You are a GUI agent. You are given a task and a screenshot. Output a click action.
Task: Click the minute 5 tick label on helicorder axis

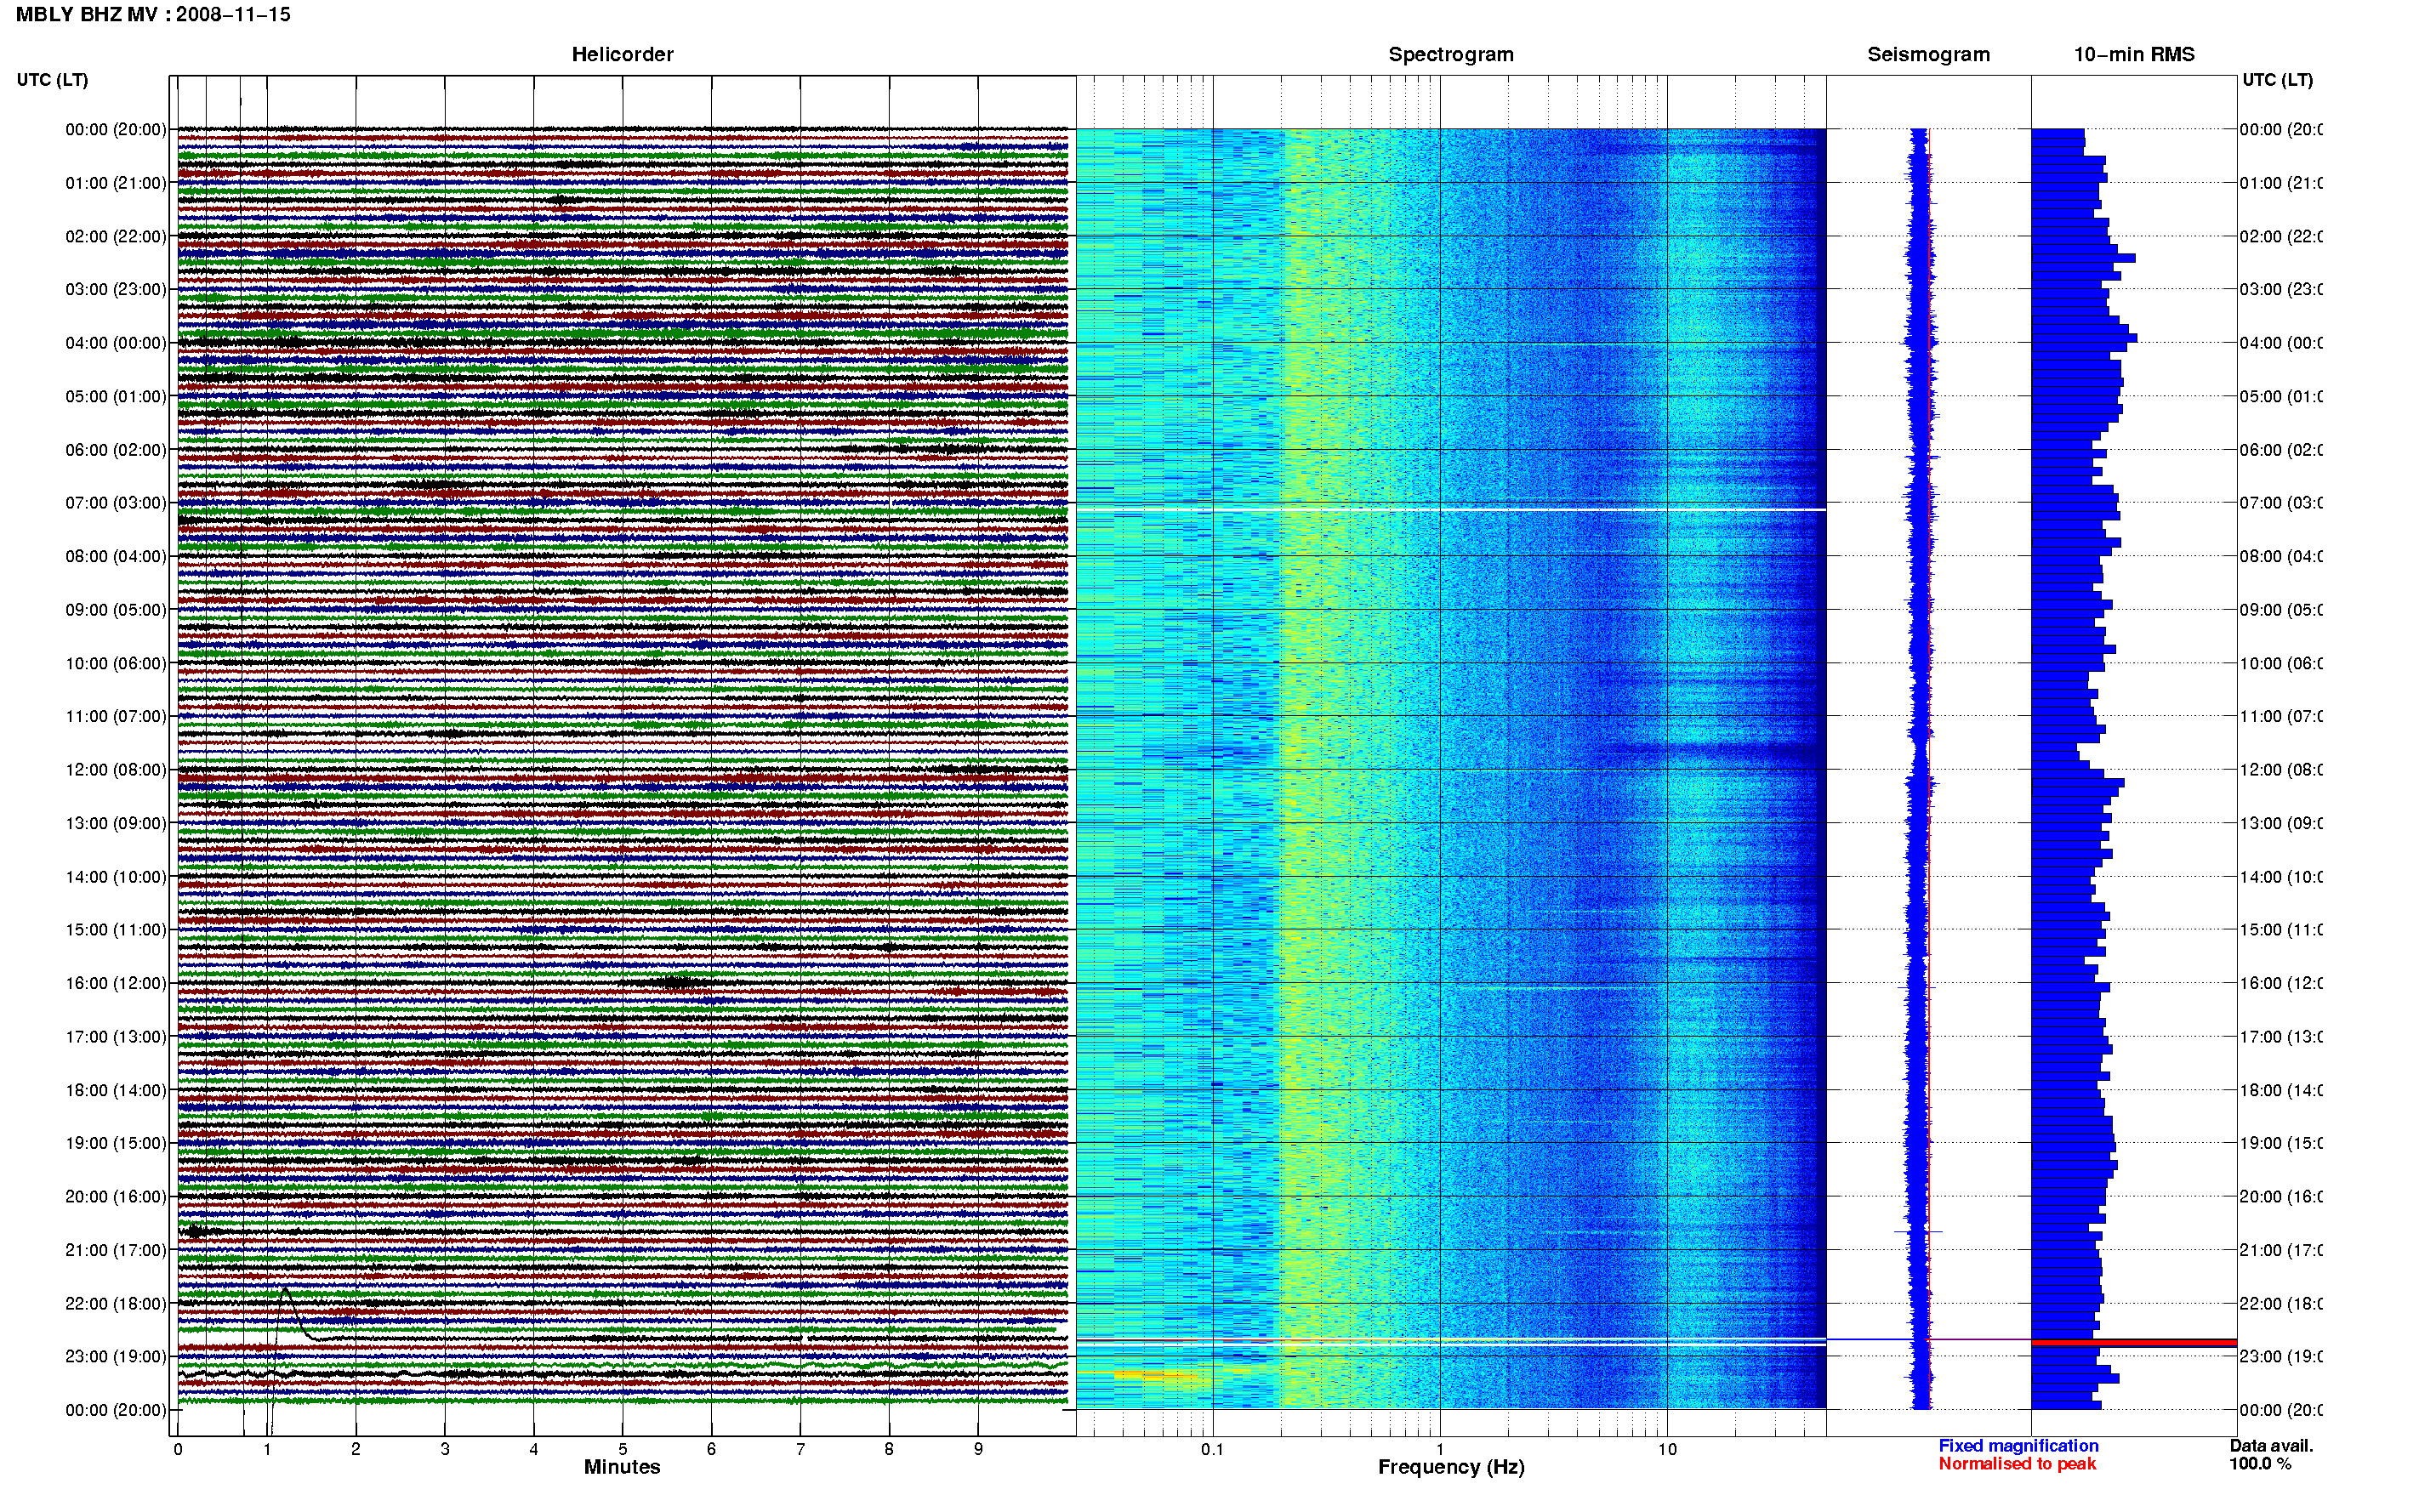pyautogui.click(x=622, y=1449)
